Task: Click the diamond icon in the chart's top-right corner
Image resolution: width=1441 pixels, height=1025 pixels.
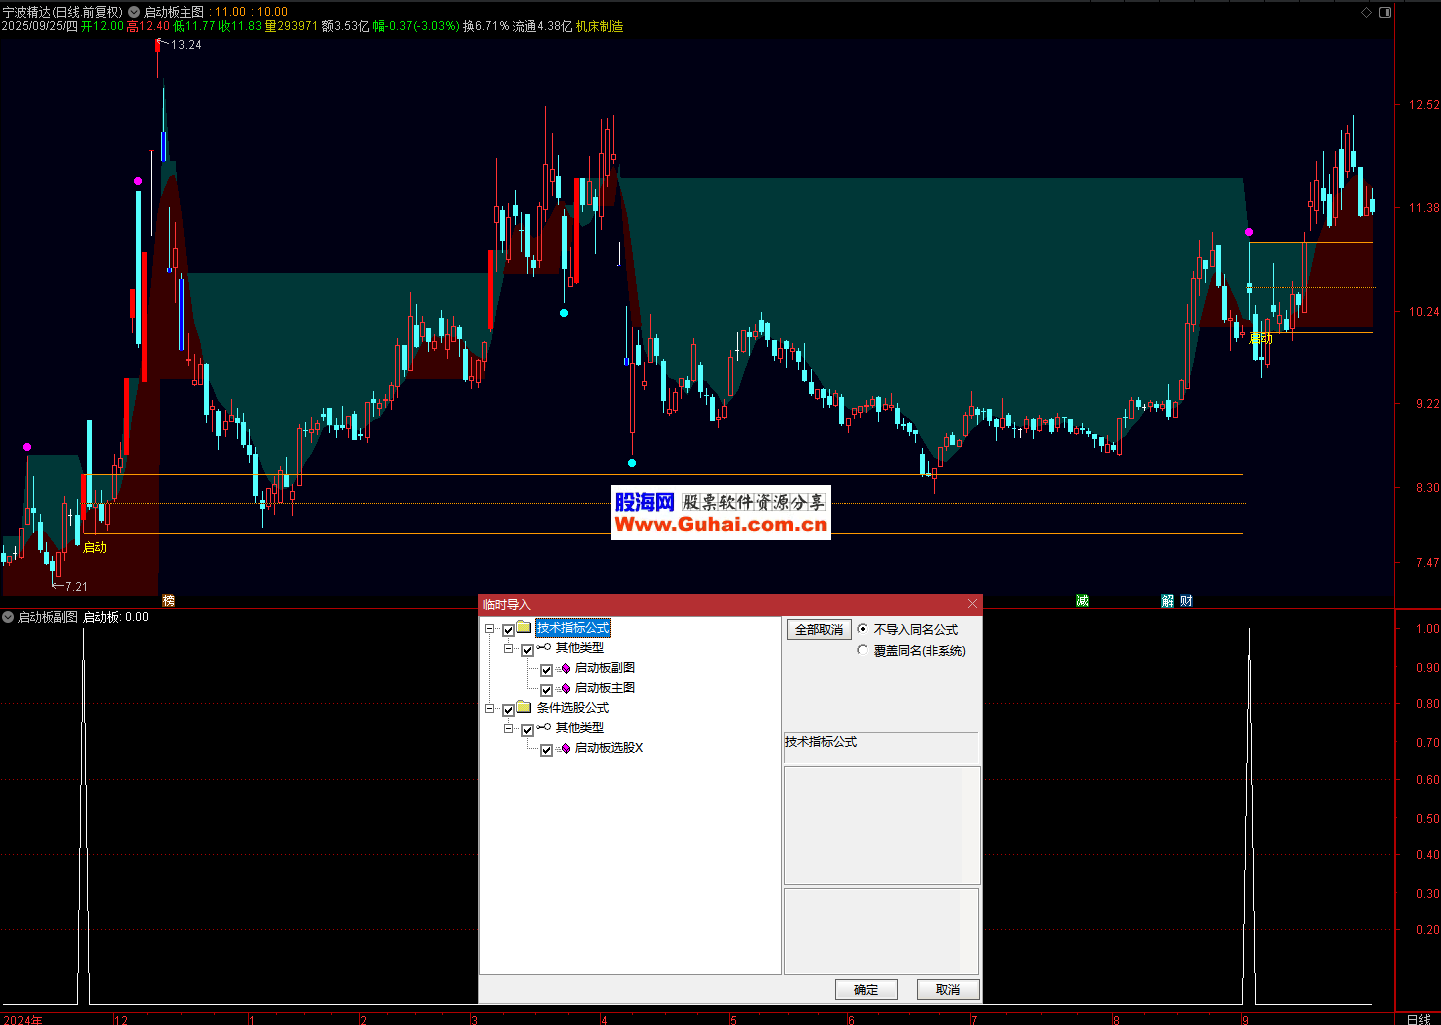Action: coord(1367,13)
